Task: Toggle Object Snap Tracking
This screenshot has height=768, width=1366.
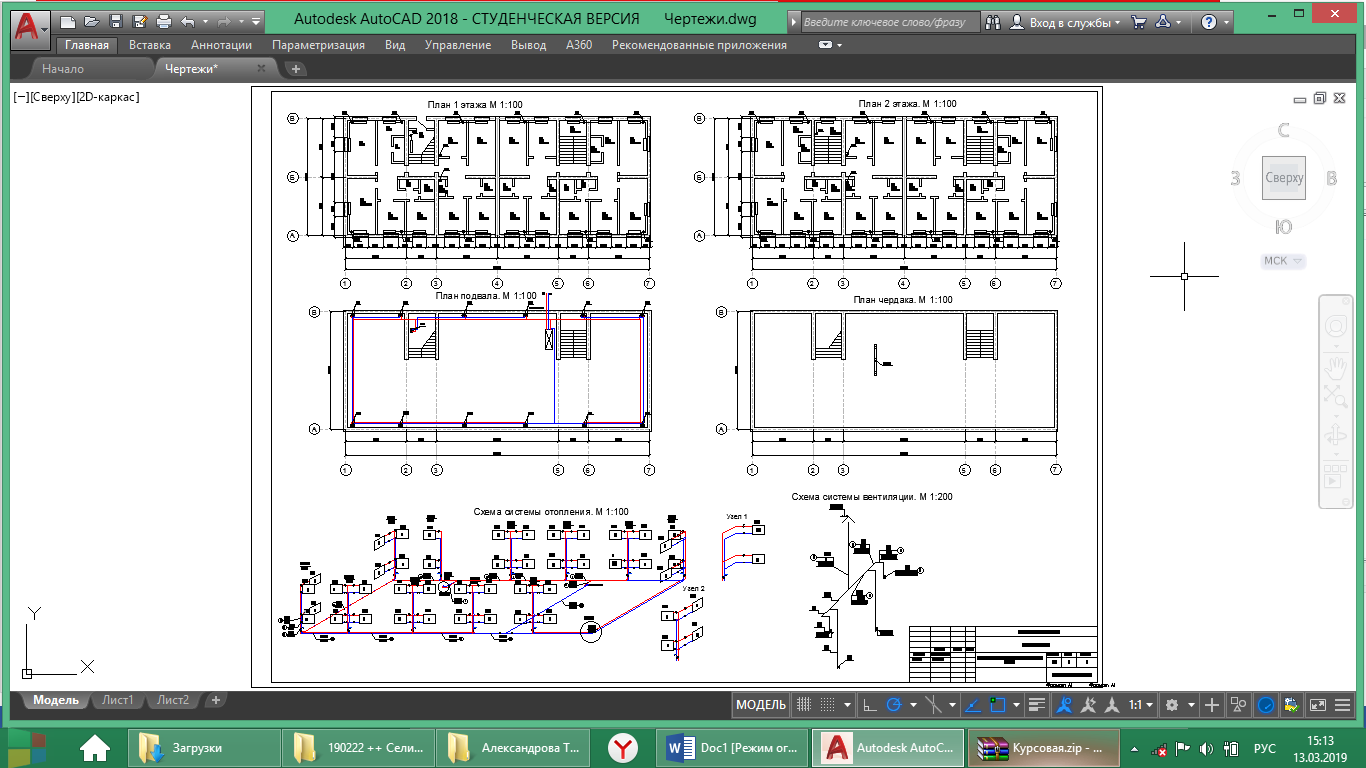Action: [x=973, y=705]
